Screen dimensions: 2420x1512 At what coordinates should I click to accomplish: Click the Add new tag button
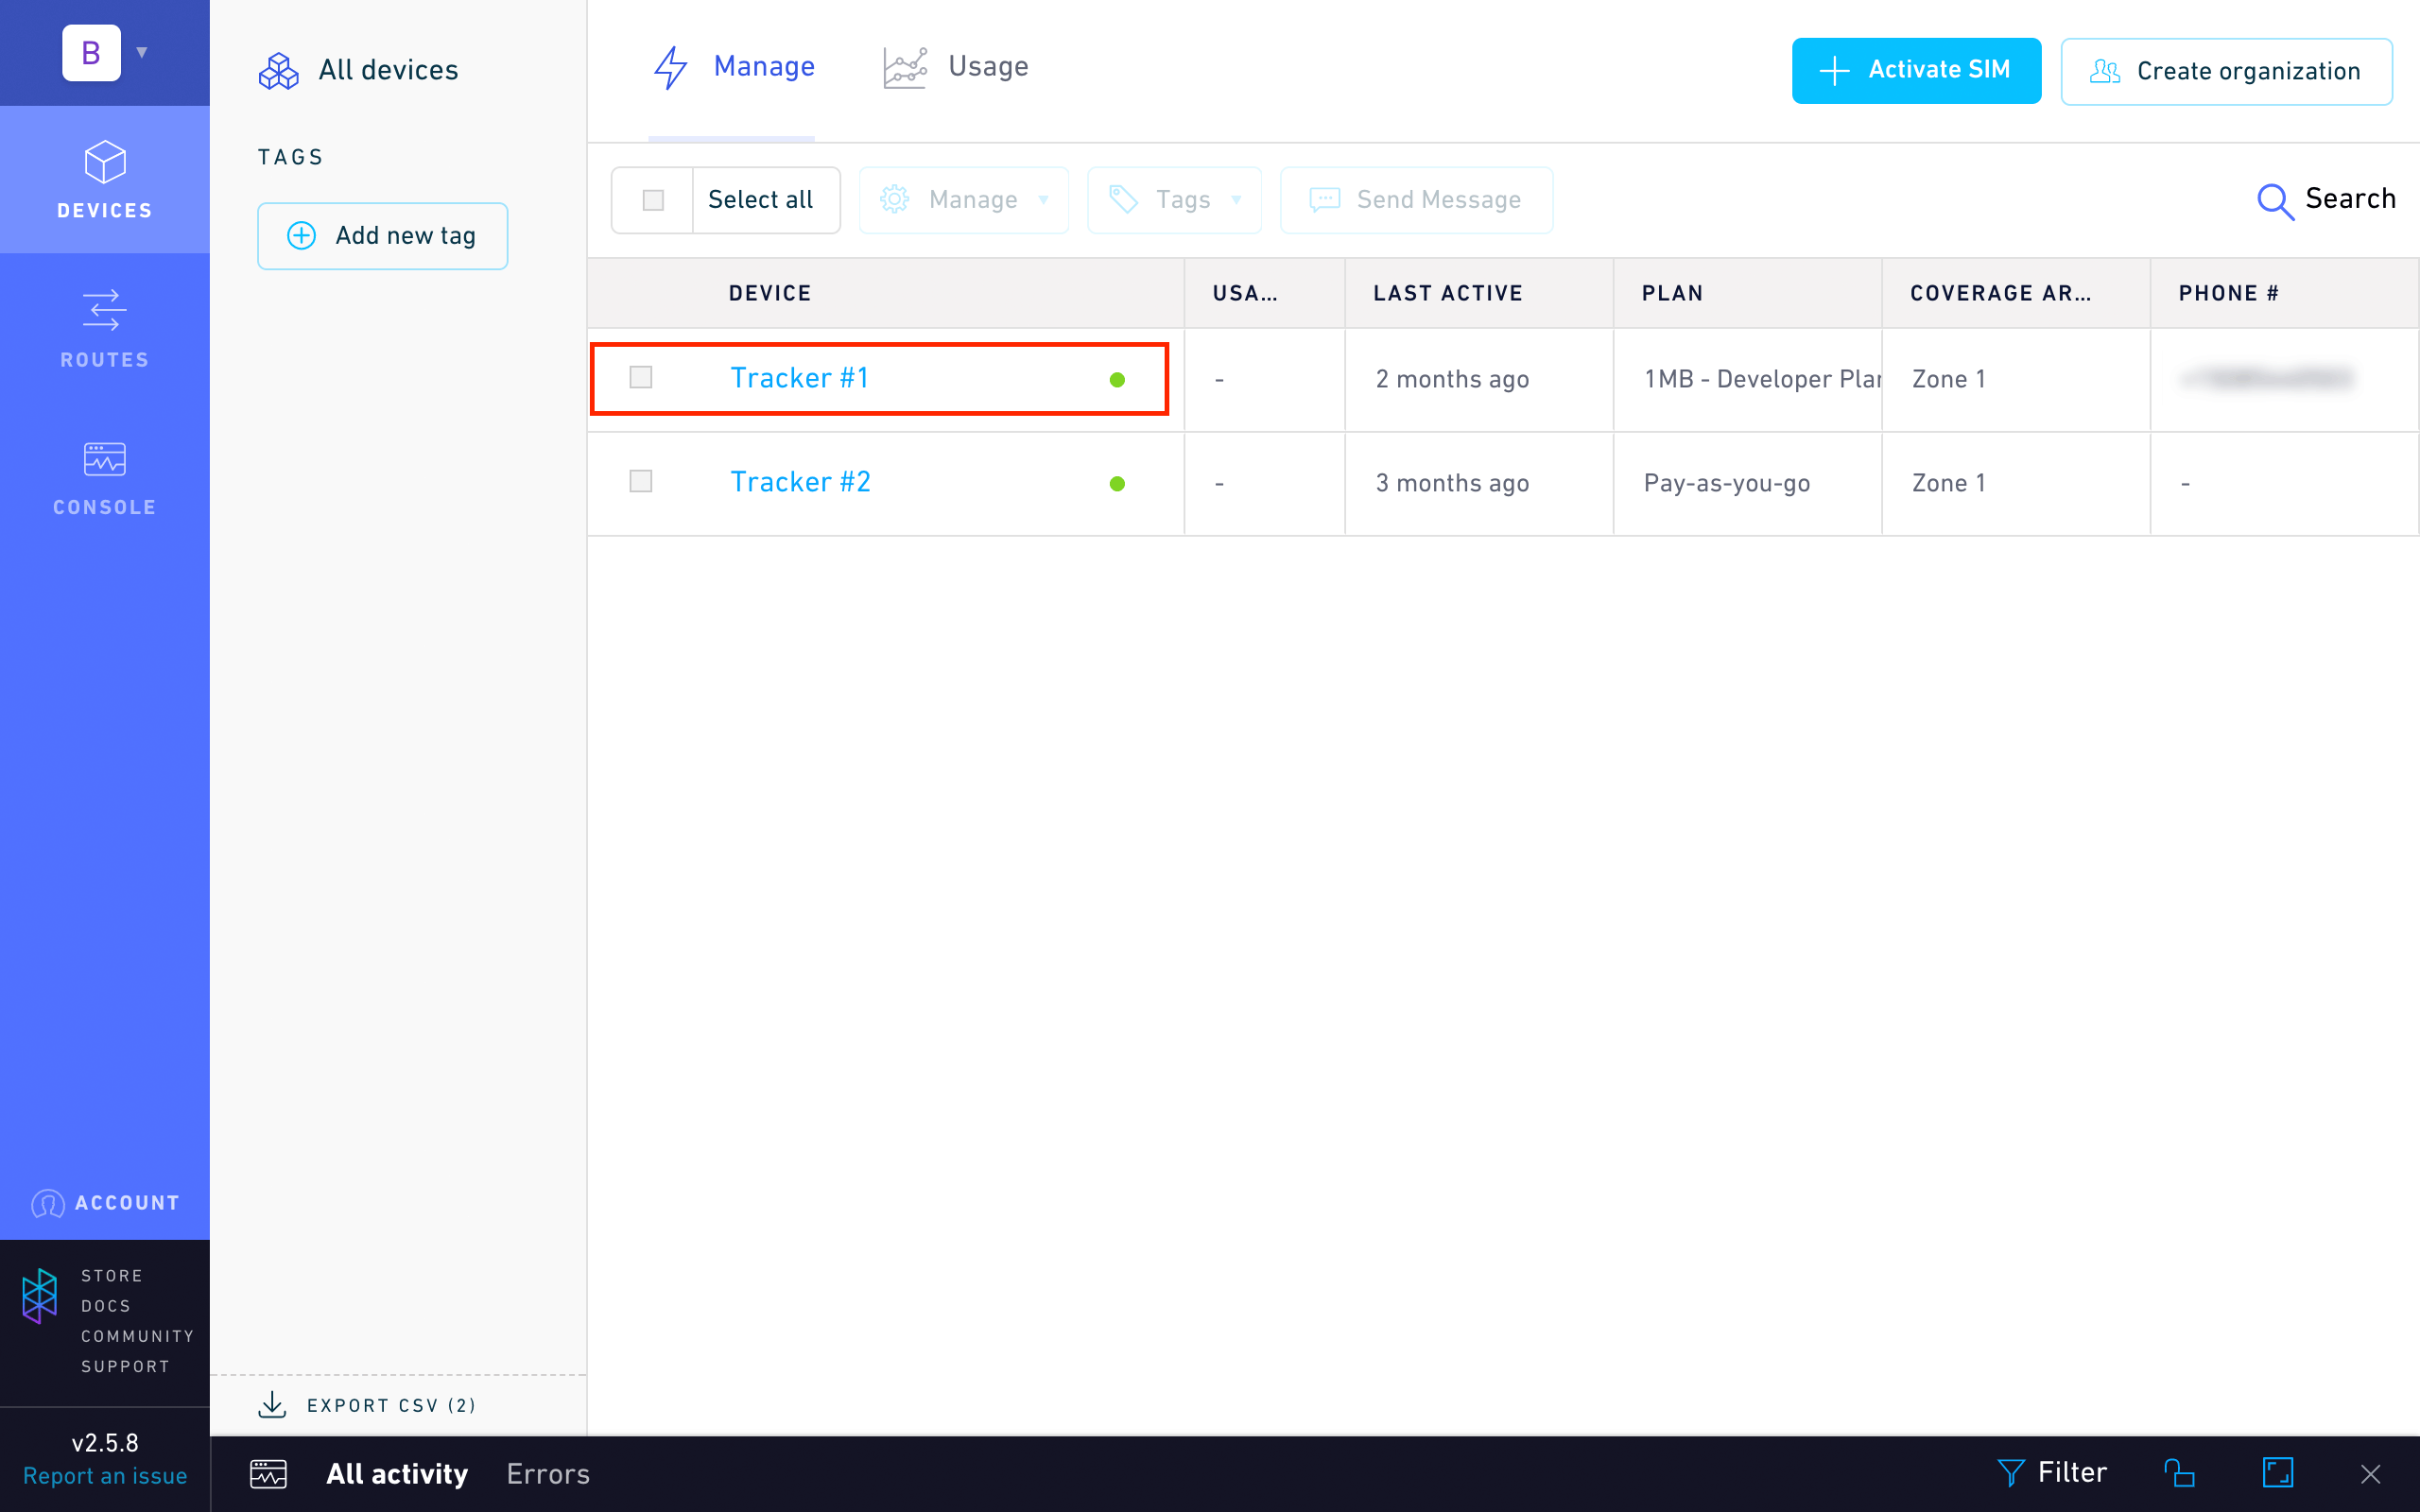click(x=383, y=233)
